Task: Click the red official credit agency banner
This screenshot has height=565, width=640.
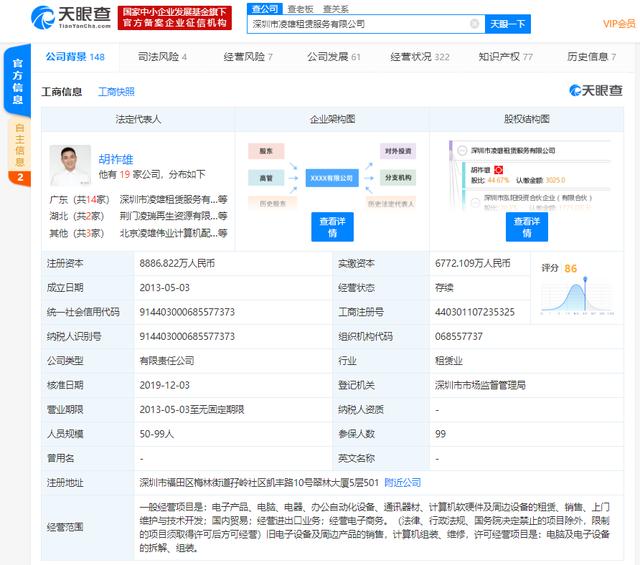Action: [175, 18]
